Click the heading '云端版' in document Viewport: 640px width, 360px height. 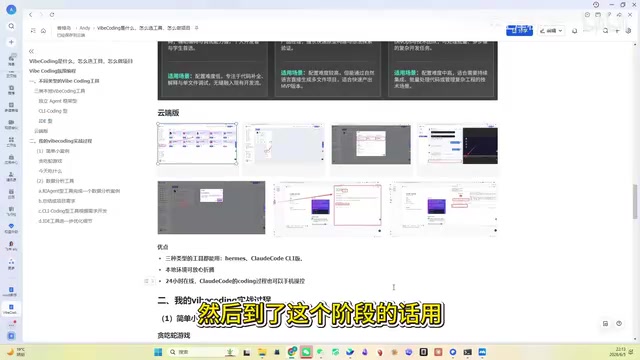pos(169,113)
